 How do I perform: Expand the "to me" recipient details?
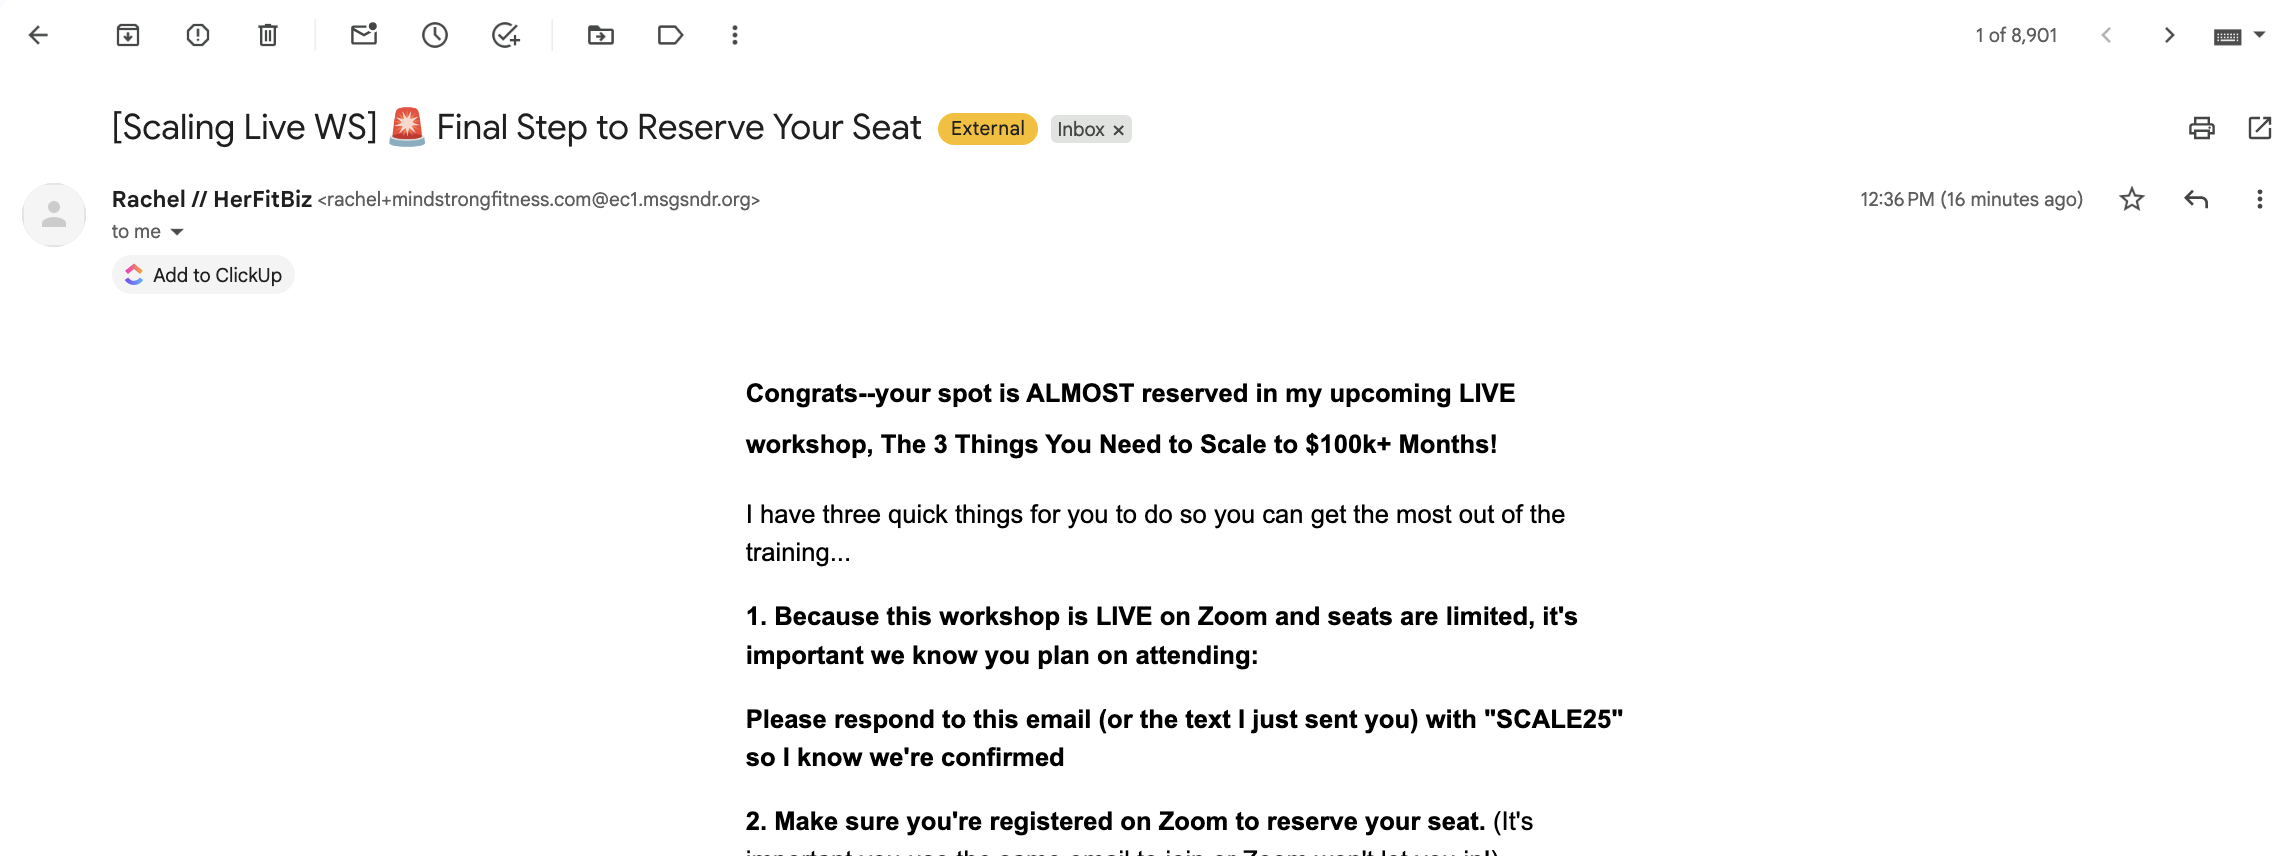[177, 232]
